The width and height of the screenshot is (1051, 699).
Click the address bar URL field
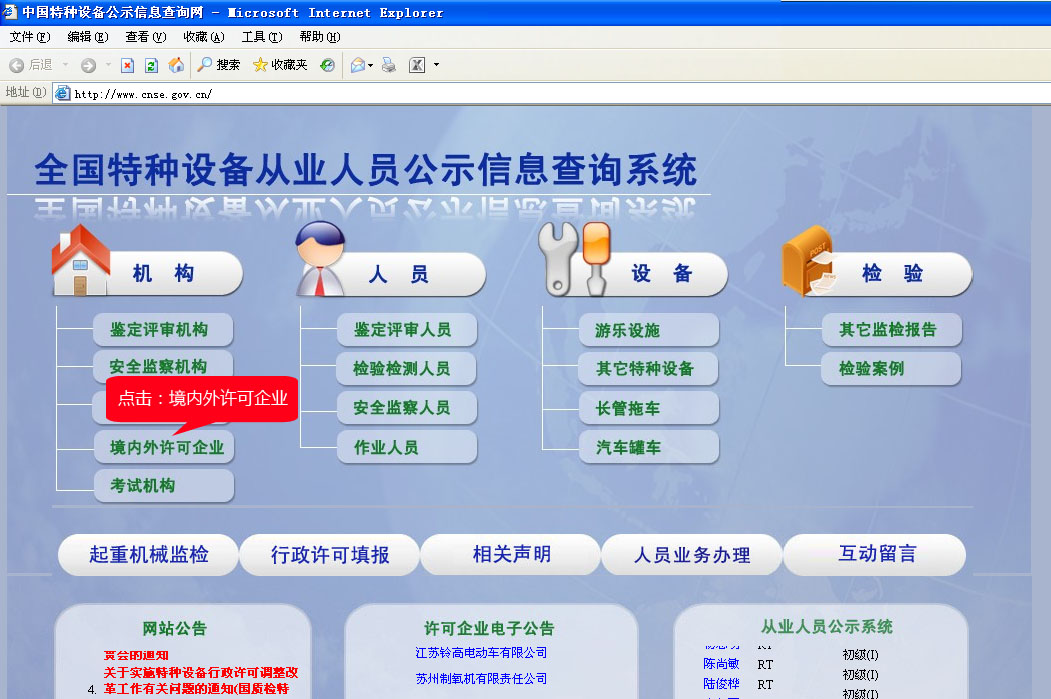tap(500, 93)
